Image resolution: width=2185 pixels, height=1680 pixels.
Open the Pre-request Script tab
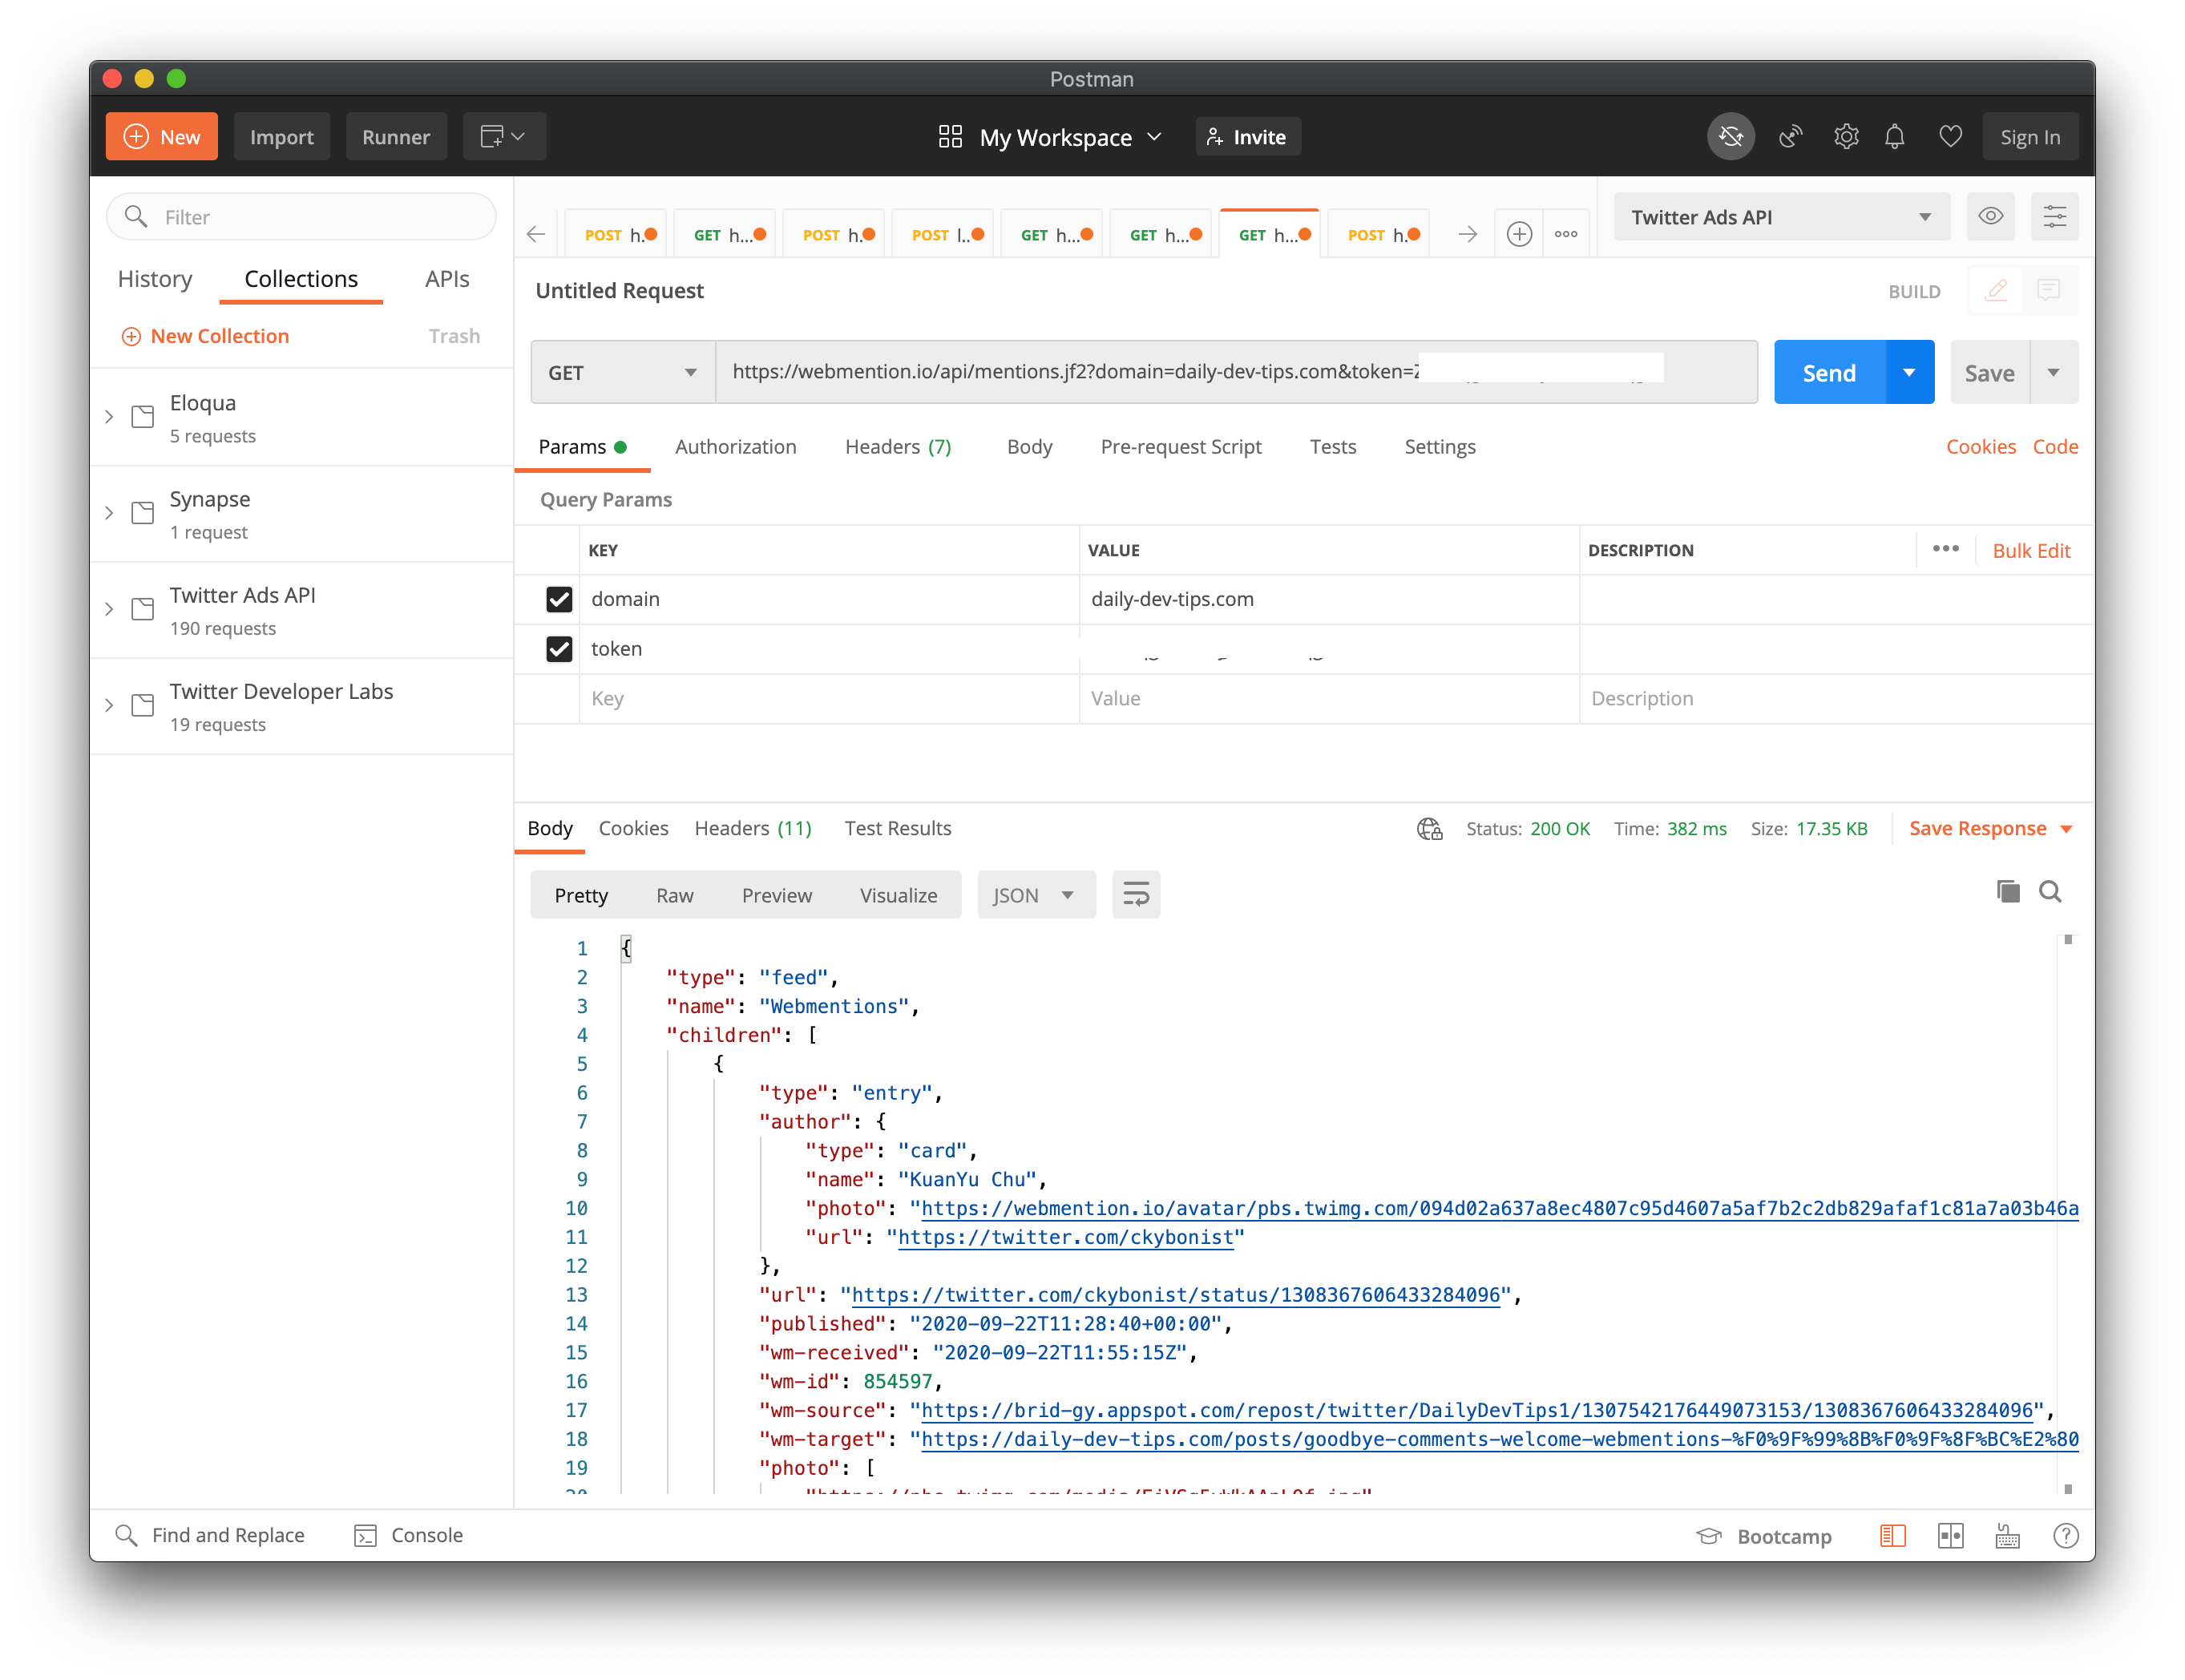pos(1181,447)
